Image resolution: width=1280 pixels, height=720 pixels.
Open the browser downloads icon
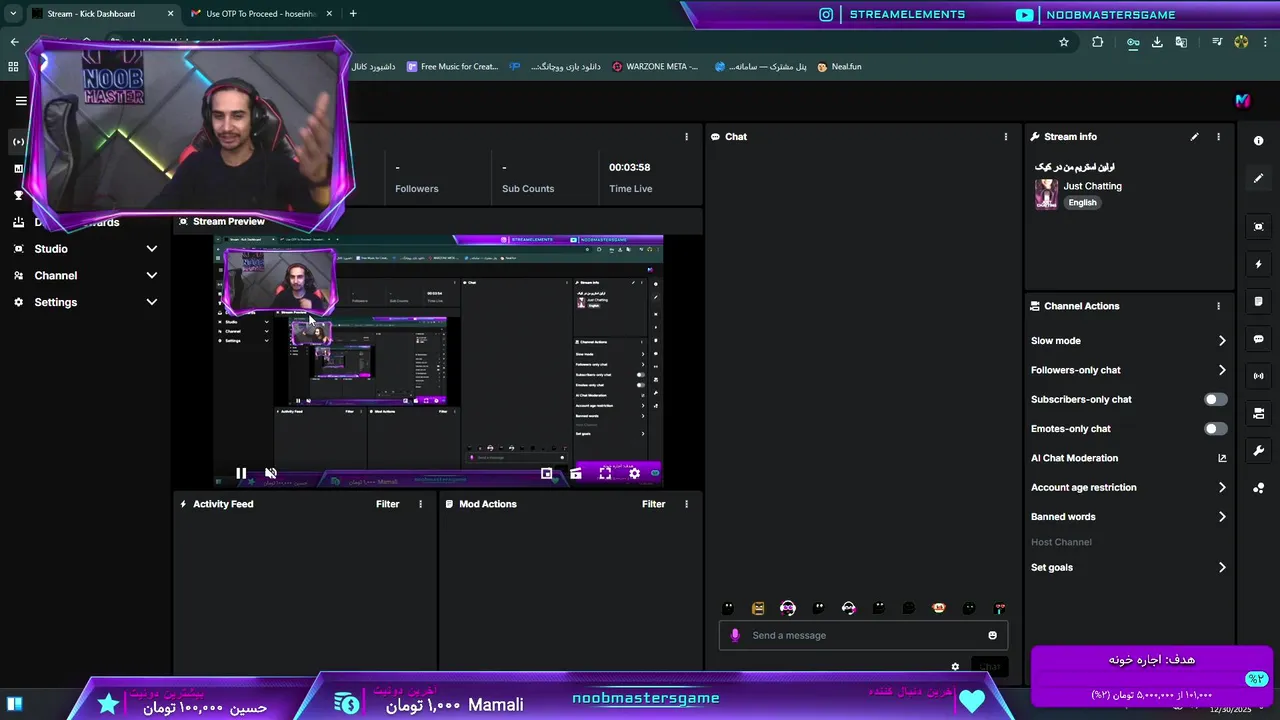tap(1157, 42)
